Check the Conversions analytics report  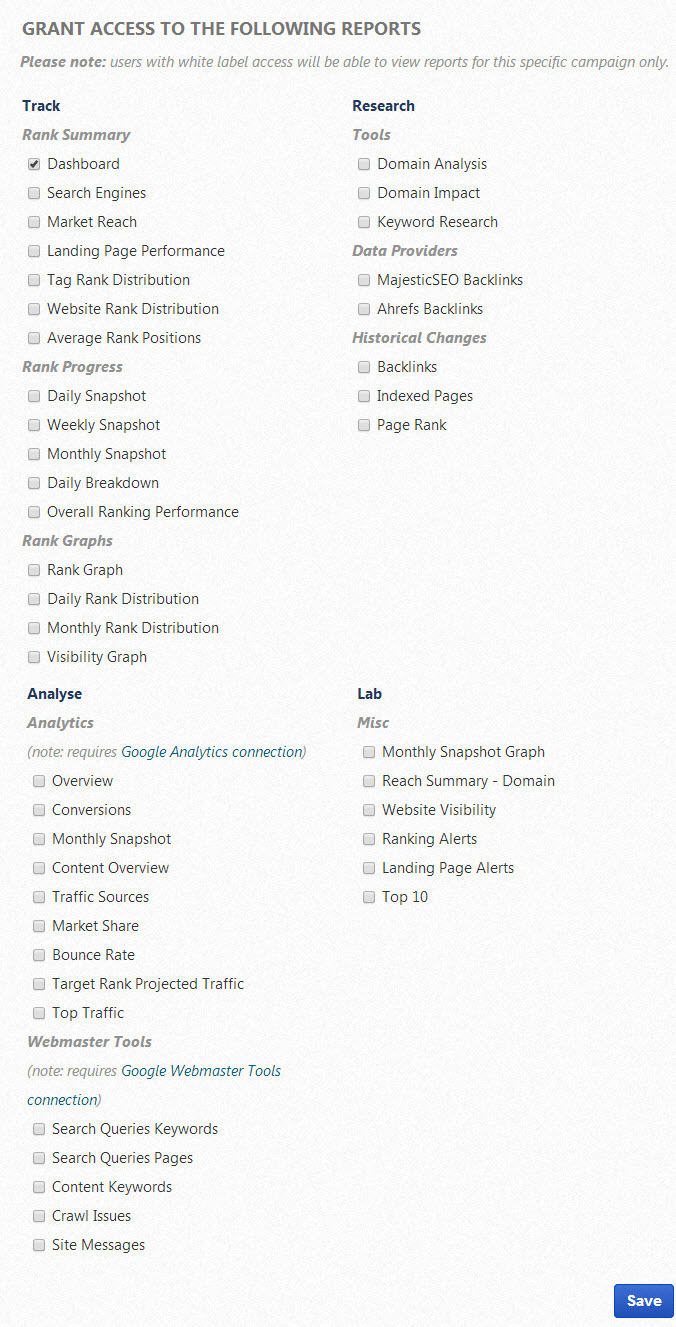(x=39, y=810)
